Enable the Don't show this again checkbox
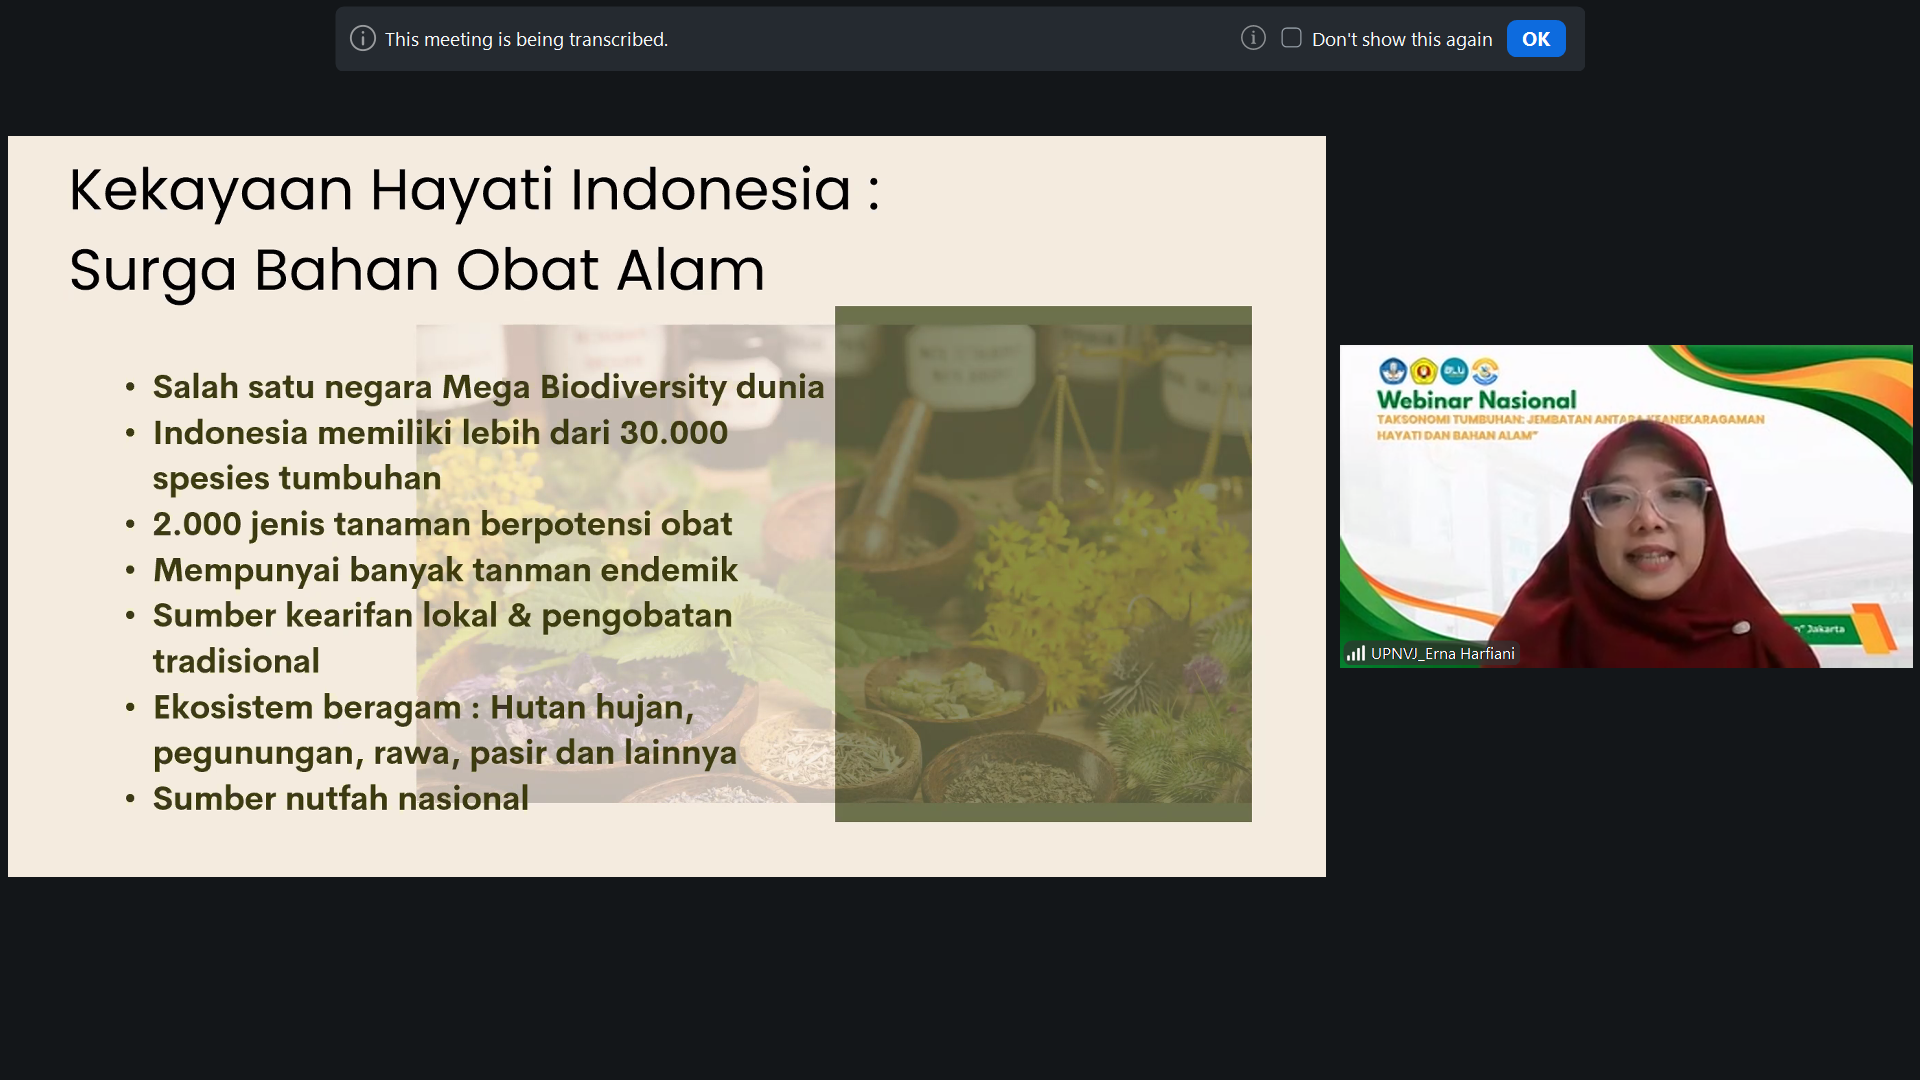This screenshot has width=1920, height=1080. click(x=1291, y=38)
